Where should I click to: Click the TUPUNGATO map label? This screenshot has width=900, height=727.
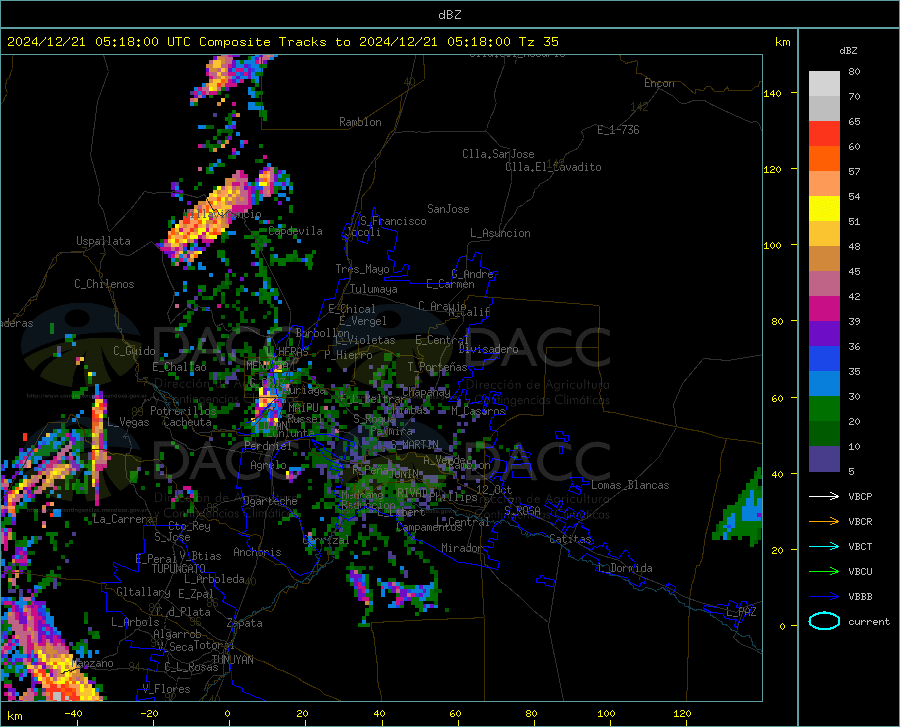click(x=179, y=569)
